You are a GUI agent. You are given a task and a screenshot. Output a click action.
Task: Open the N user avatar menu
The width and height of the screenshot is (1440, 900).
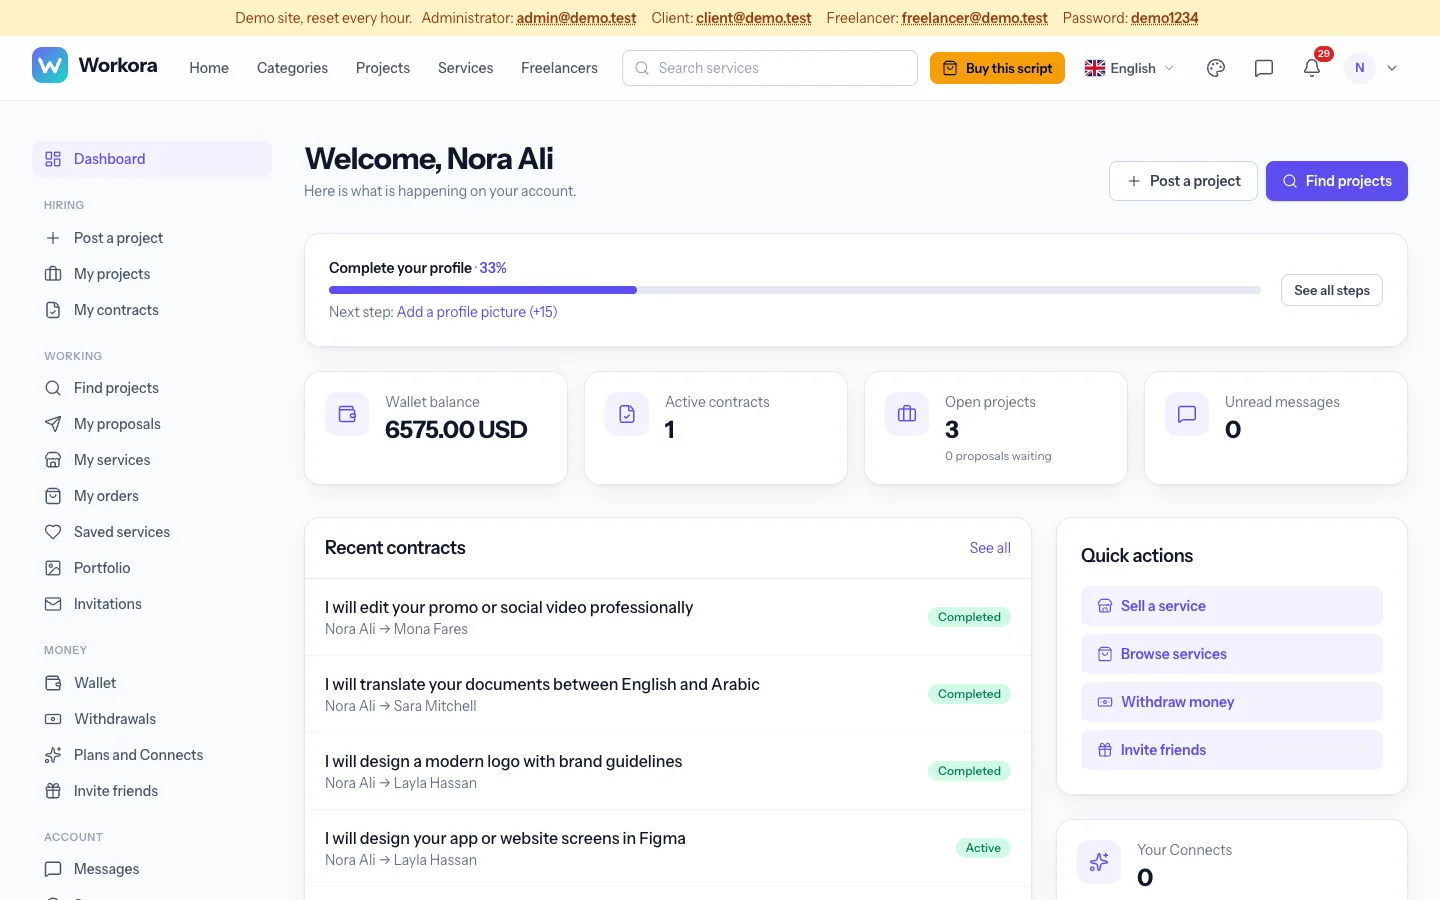[x=1360, y=68]
